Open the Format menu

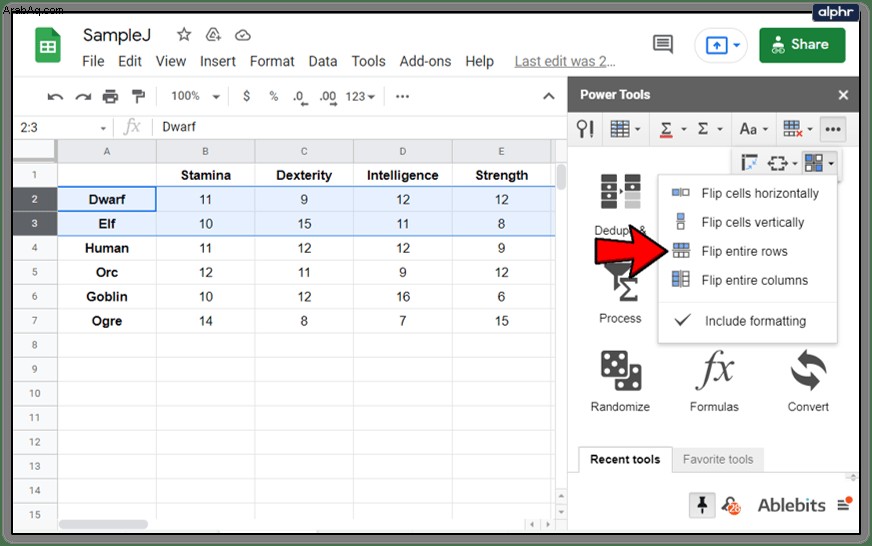pos(272,61)
